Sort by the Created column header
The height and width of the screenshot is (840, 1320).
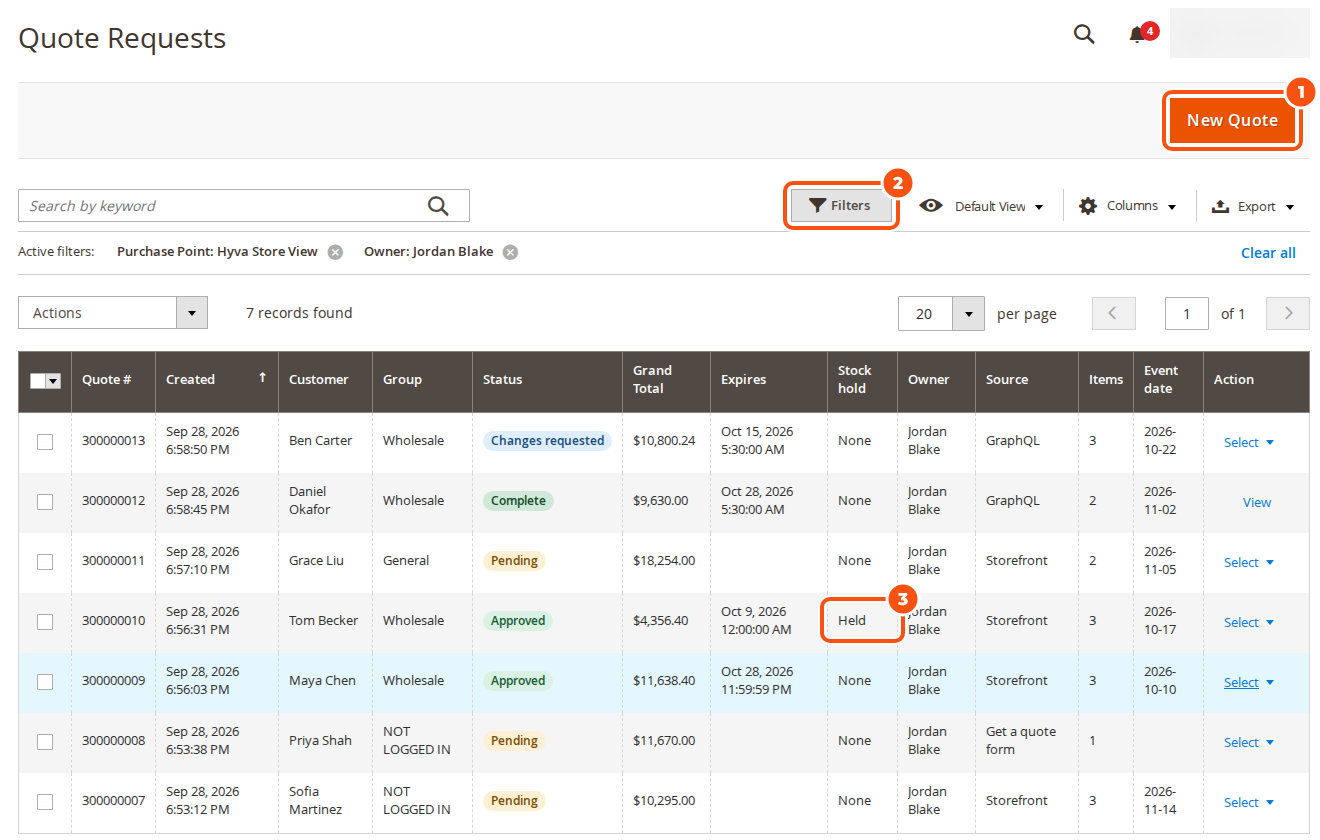(x=217, y=380)
